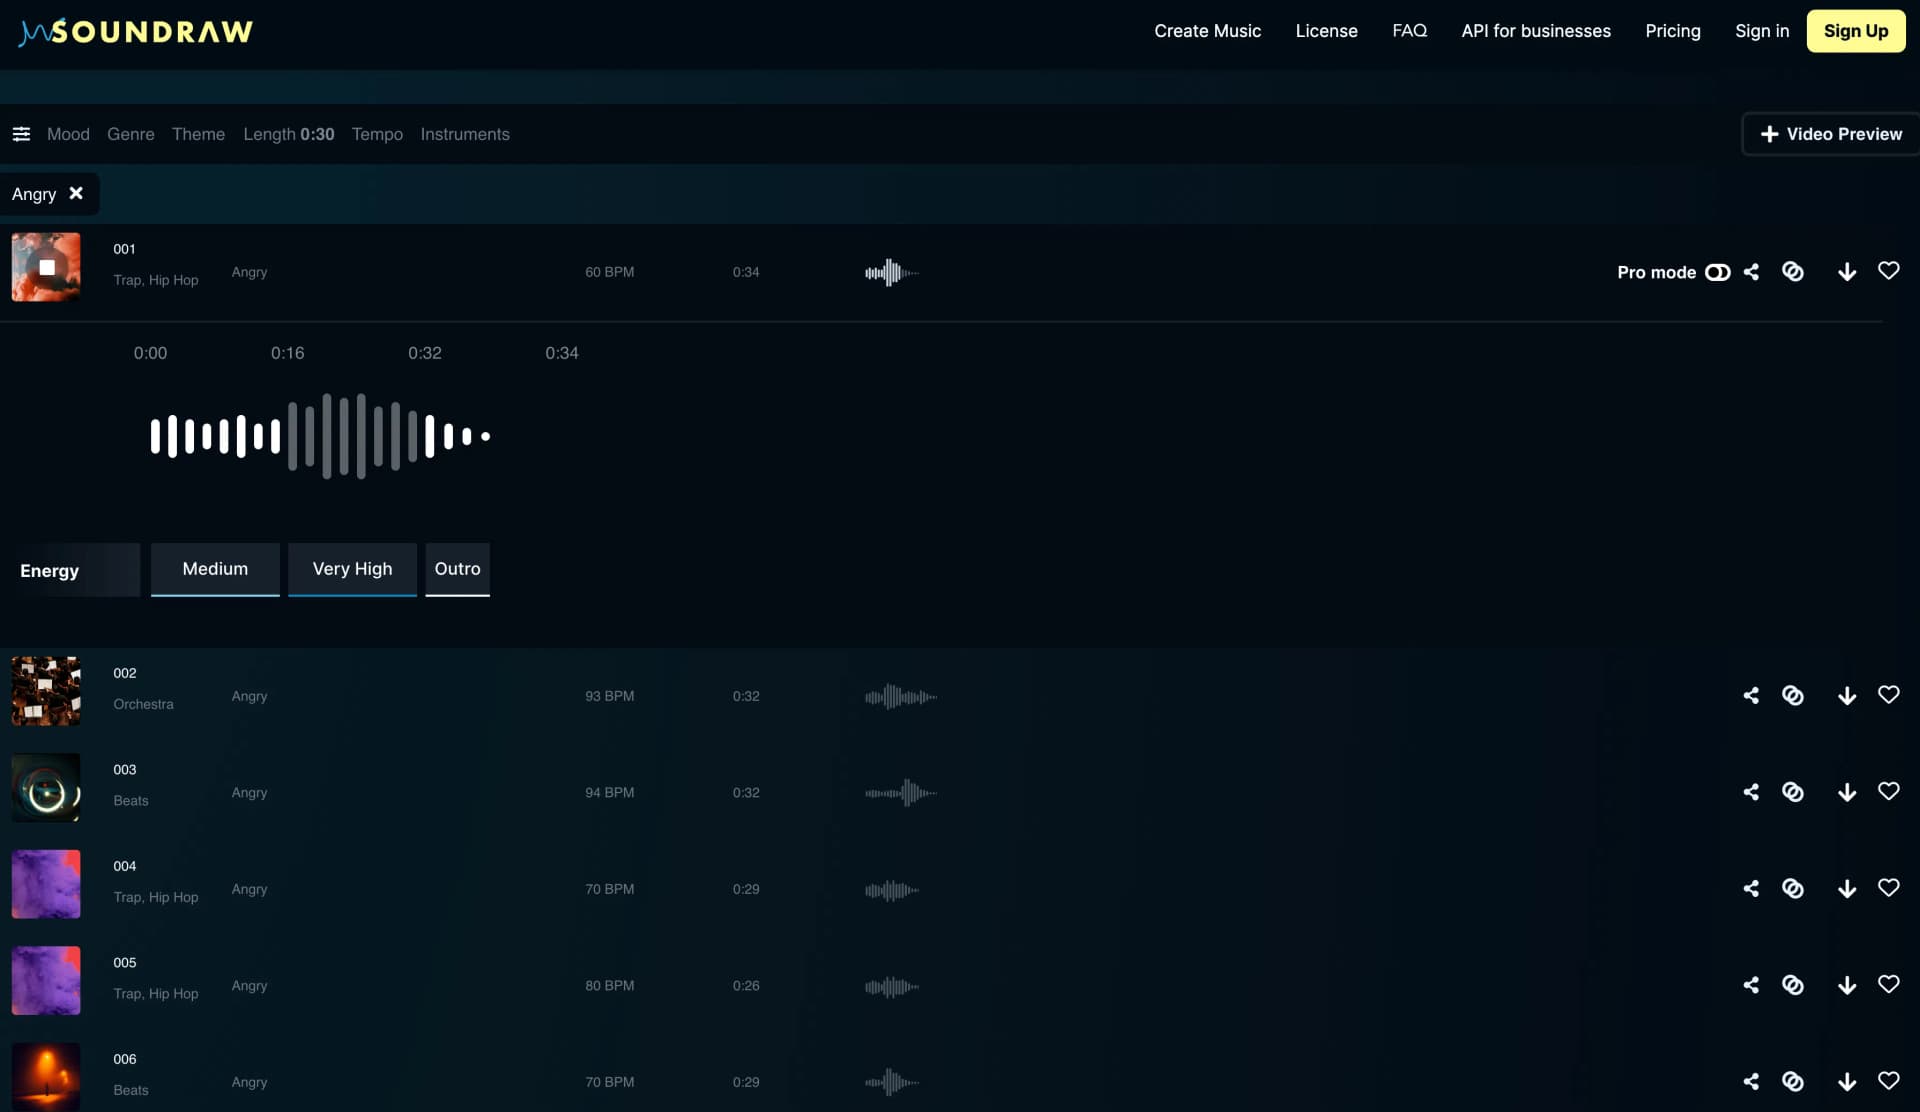Open the Instruments selector
1920x1112 pixels.
pos(465,133)
